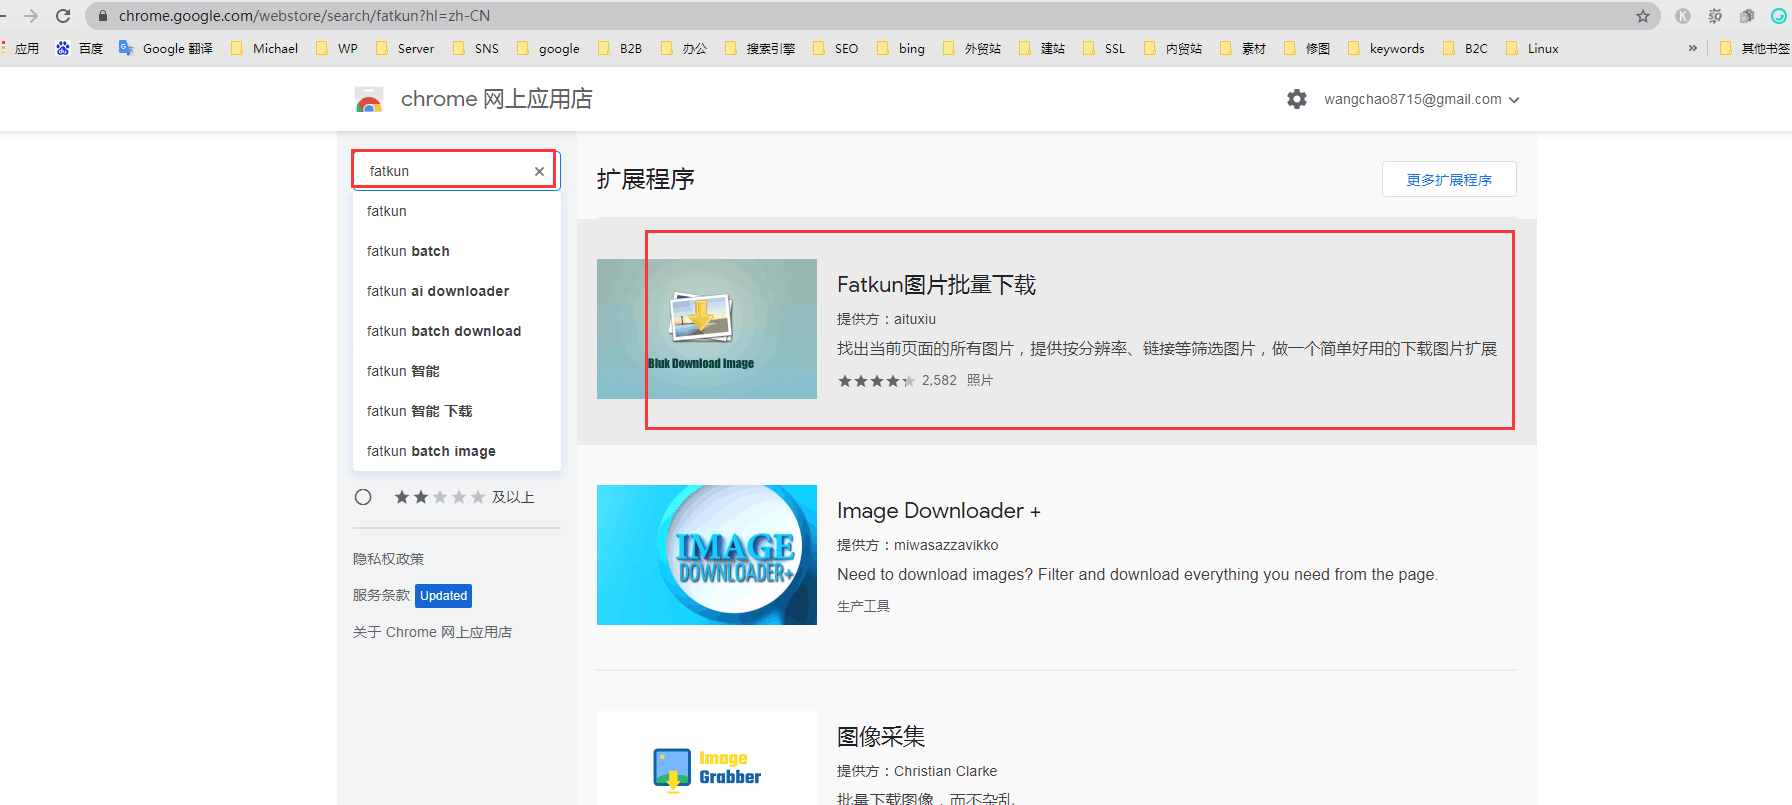
Task: Select suggestion 'fatkun 智能'
Action: coord(457,371)
